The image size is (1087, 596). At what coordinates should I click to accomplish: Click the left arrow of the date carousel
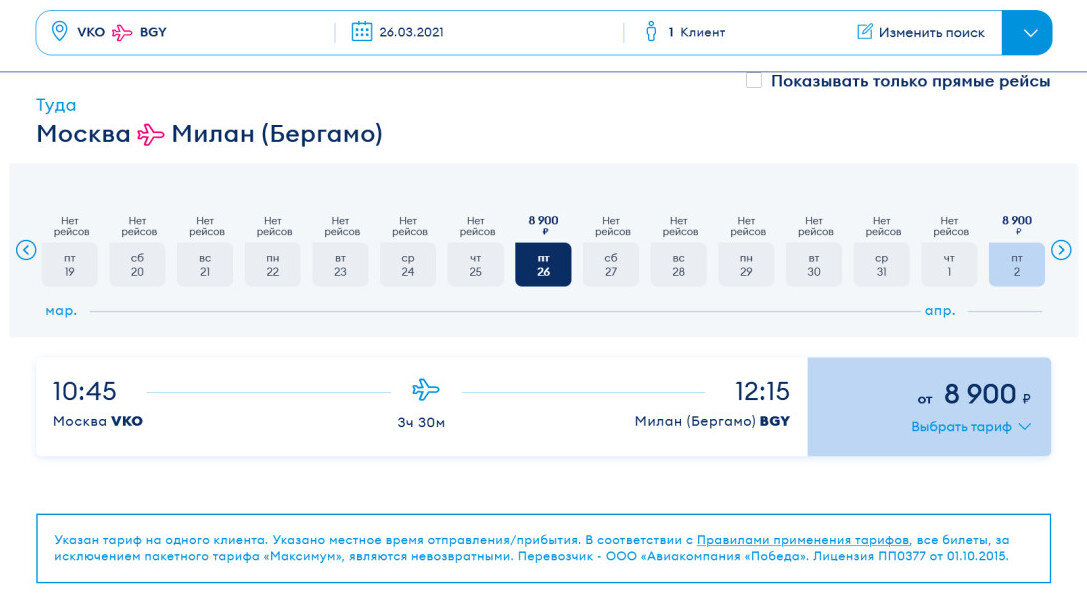(26, 251)
